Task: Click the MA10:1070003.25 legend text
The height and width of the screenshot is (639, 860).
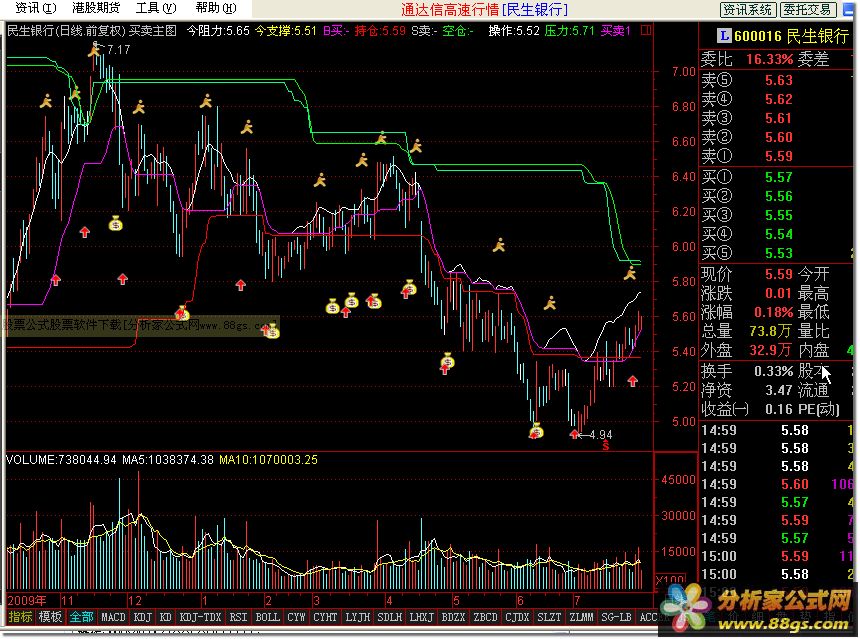Action: point(269,460)
